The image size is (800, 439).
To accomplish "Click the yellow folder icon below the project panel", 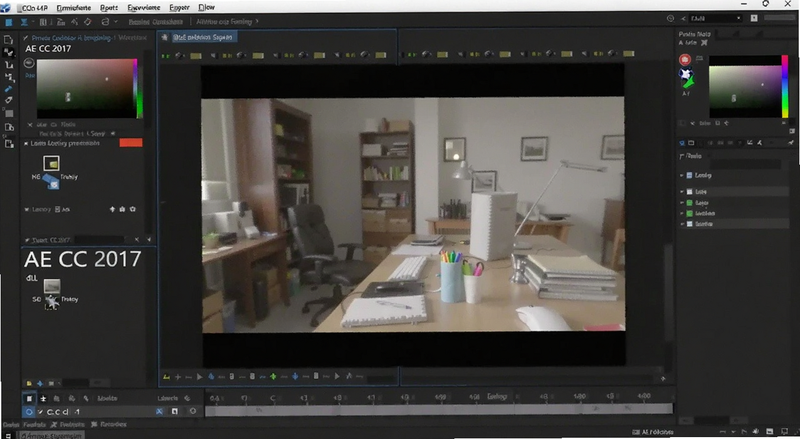I will click(29, 383).
